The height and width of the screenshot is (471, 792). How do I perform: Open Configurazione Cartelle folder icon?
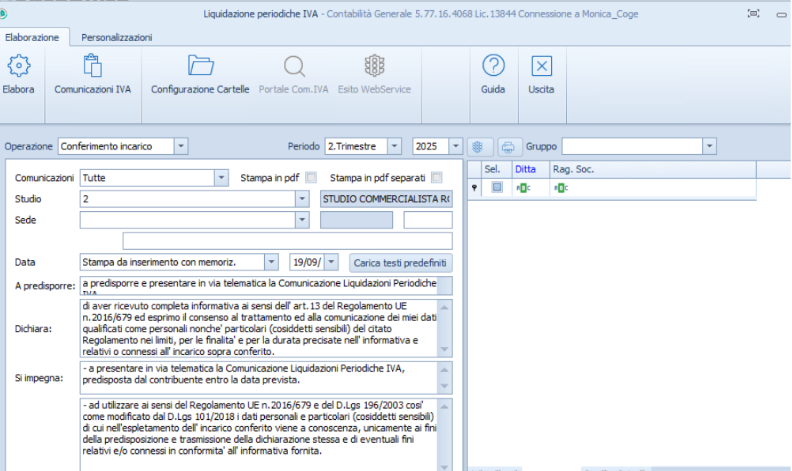(x=200, y=67)
